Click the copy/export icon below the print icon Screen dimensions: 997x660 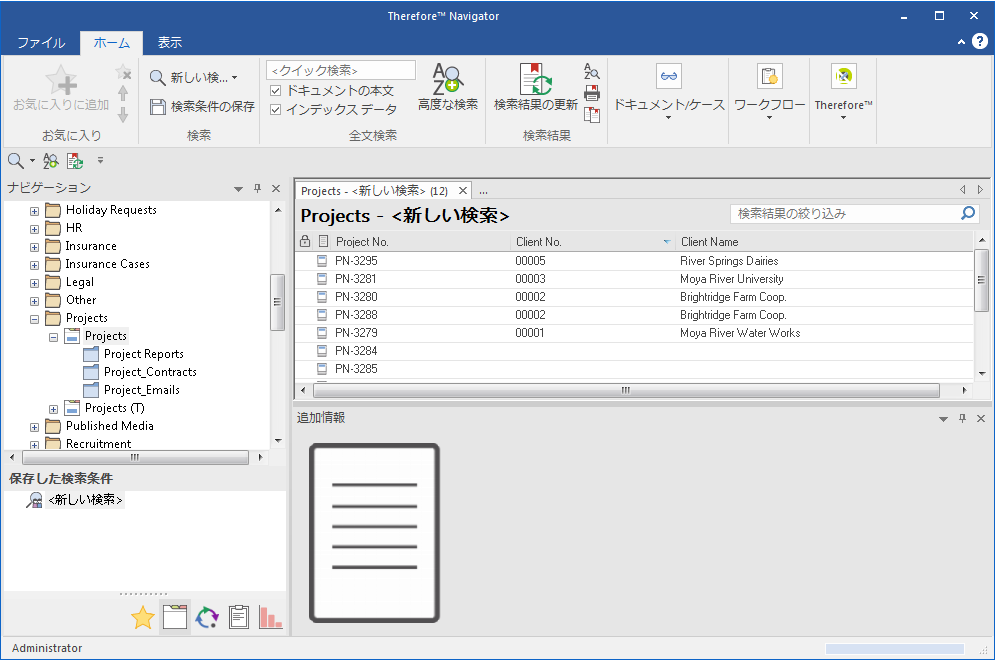coord(592,115)
